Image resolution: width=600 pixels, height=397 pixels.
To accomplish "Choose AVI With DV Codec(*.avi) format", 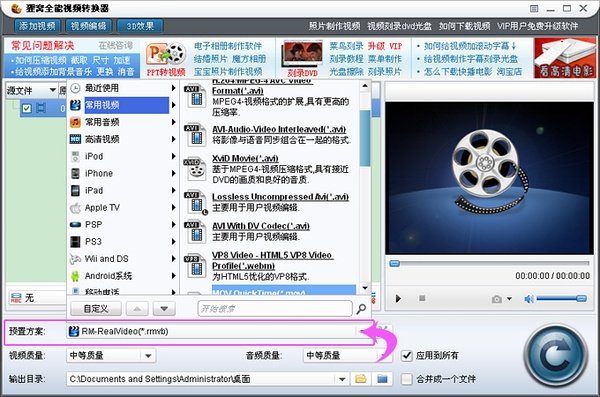I will click(x=261, y=226).
